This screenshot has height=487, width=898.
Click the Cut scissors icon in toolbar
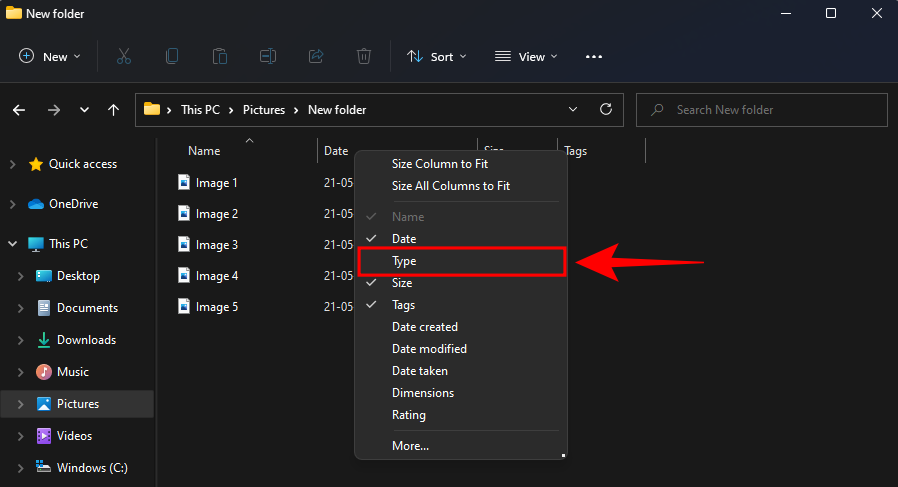(x=124, y=57)
